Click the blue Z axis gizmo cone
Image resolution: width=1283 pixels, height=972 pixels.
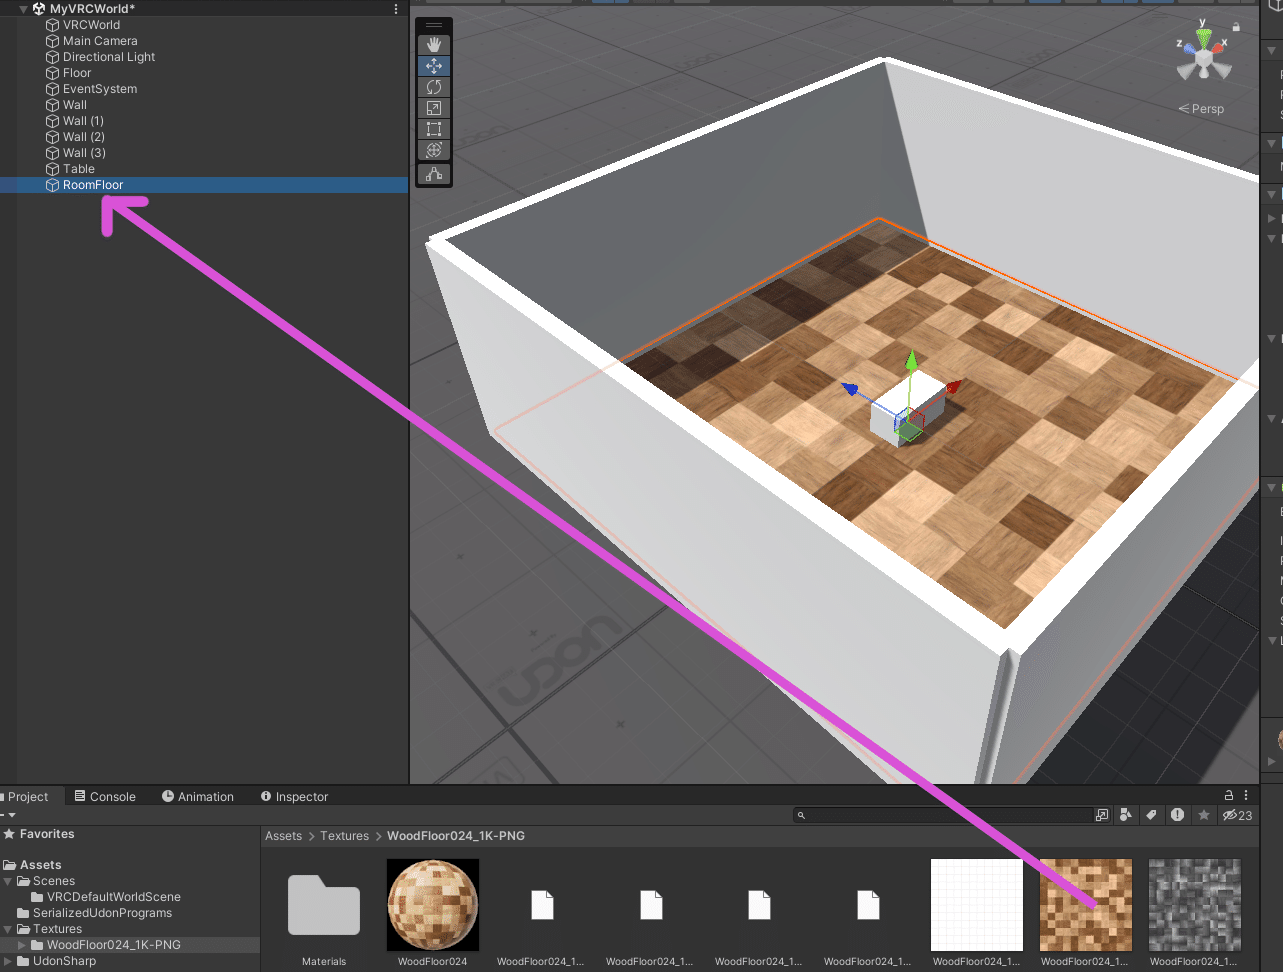pyautogui.click(x=1189, y=47)
